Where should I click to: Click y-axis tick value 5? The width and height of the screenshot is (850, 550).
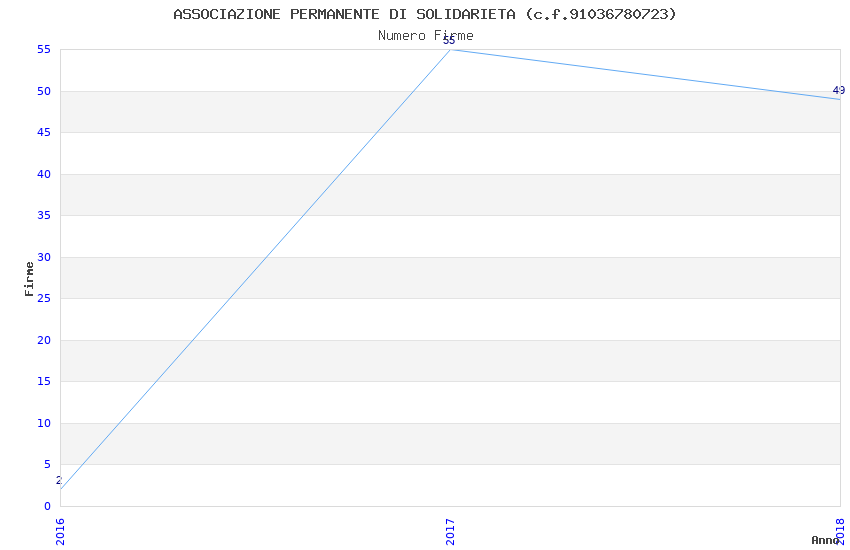click(x=48, y=464)
